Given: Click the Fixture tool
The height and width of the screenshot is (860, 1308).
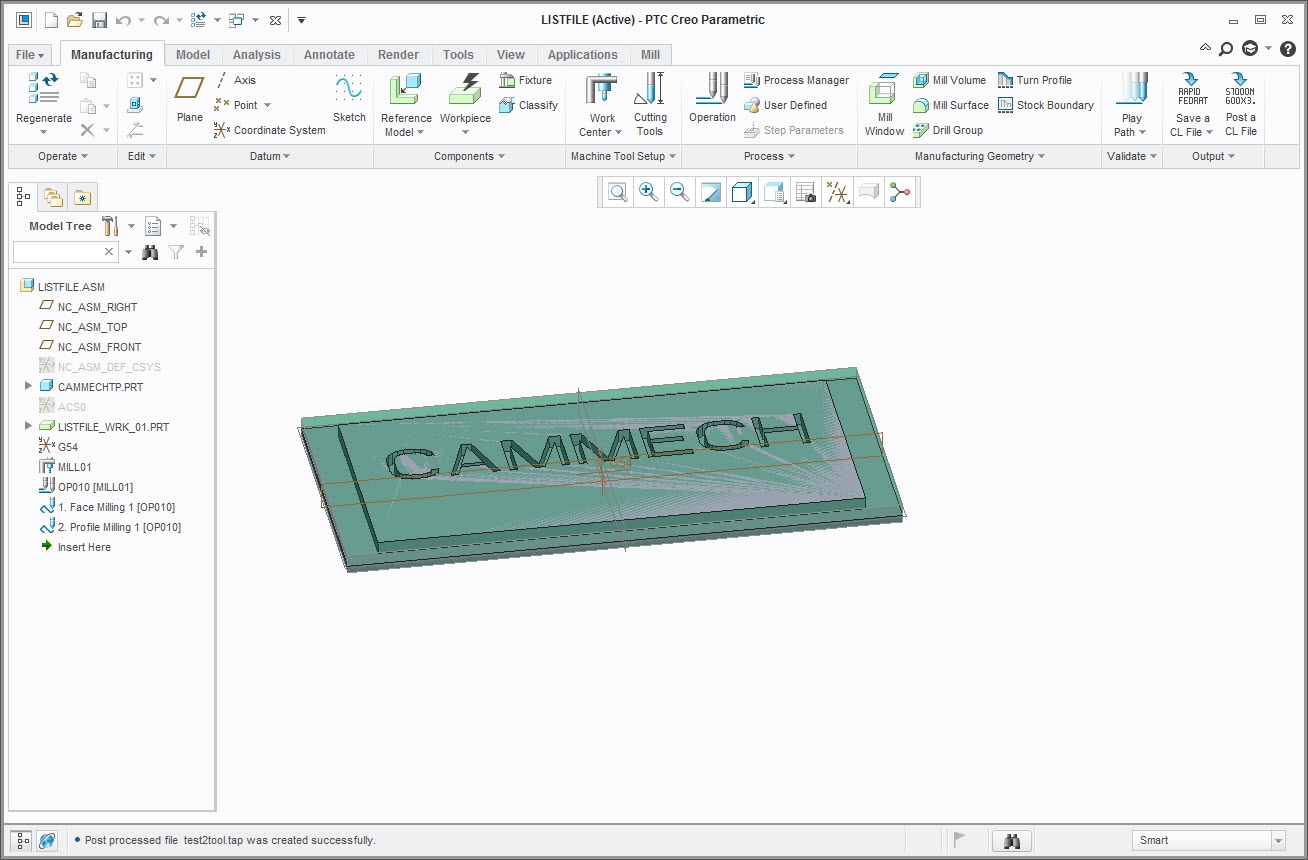Looking at the screenshot, I should pos(525,80).
